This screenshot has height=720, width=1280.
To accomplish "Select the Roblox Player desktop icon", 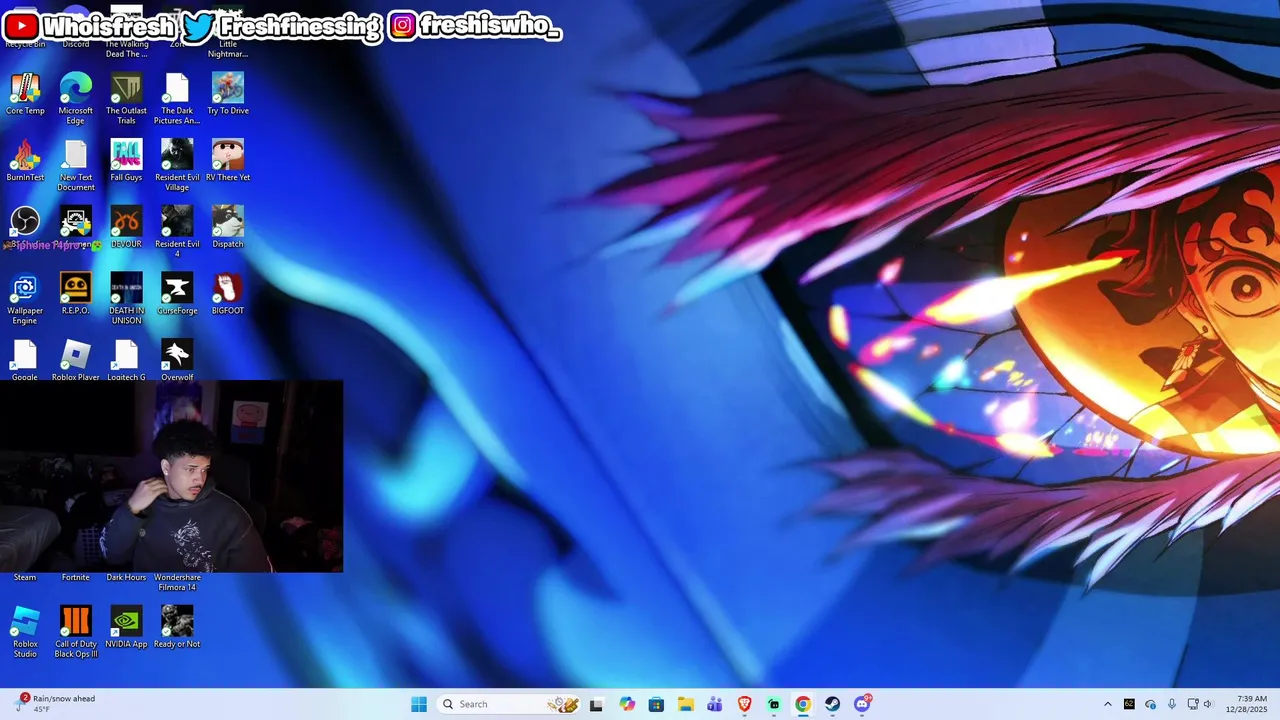I will click(x=76, y=360).
